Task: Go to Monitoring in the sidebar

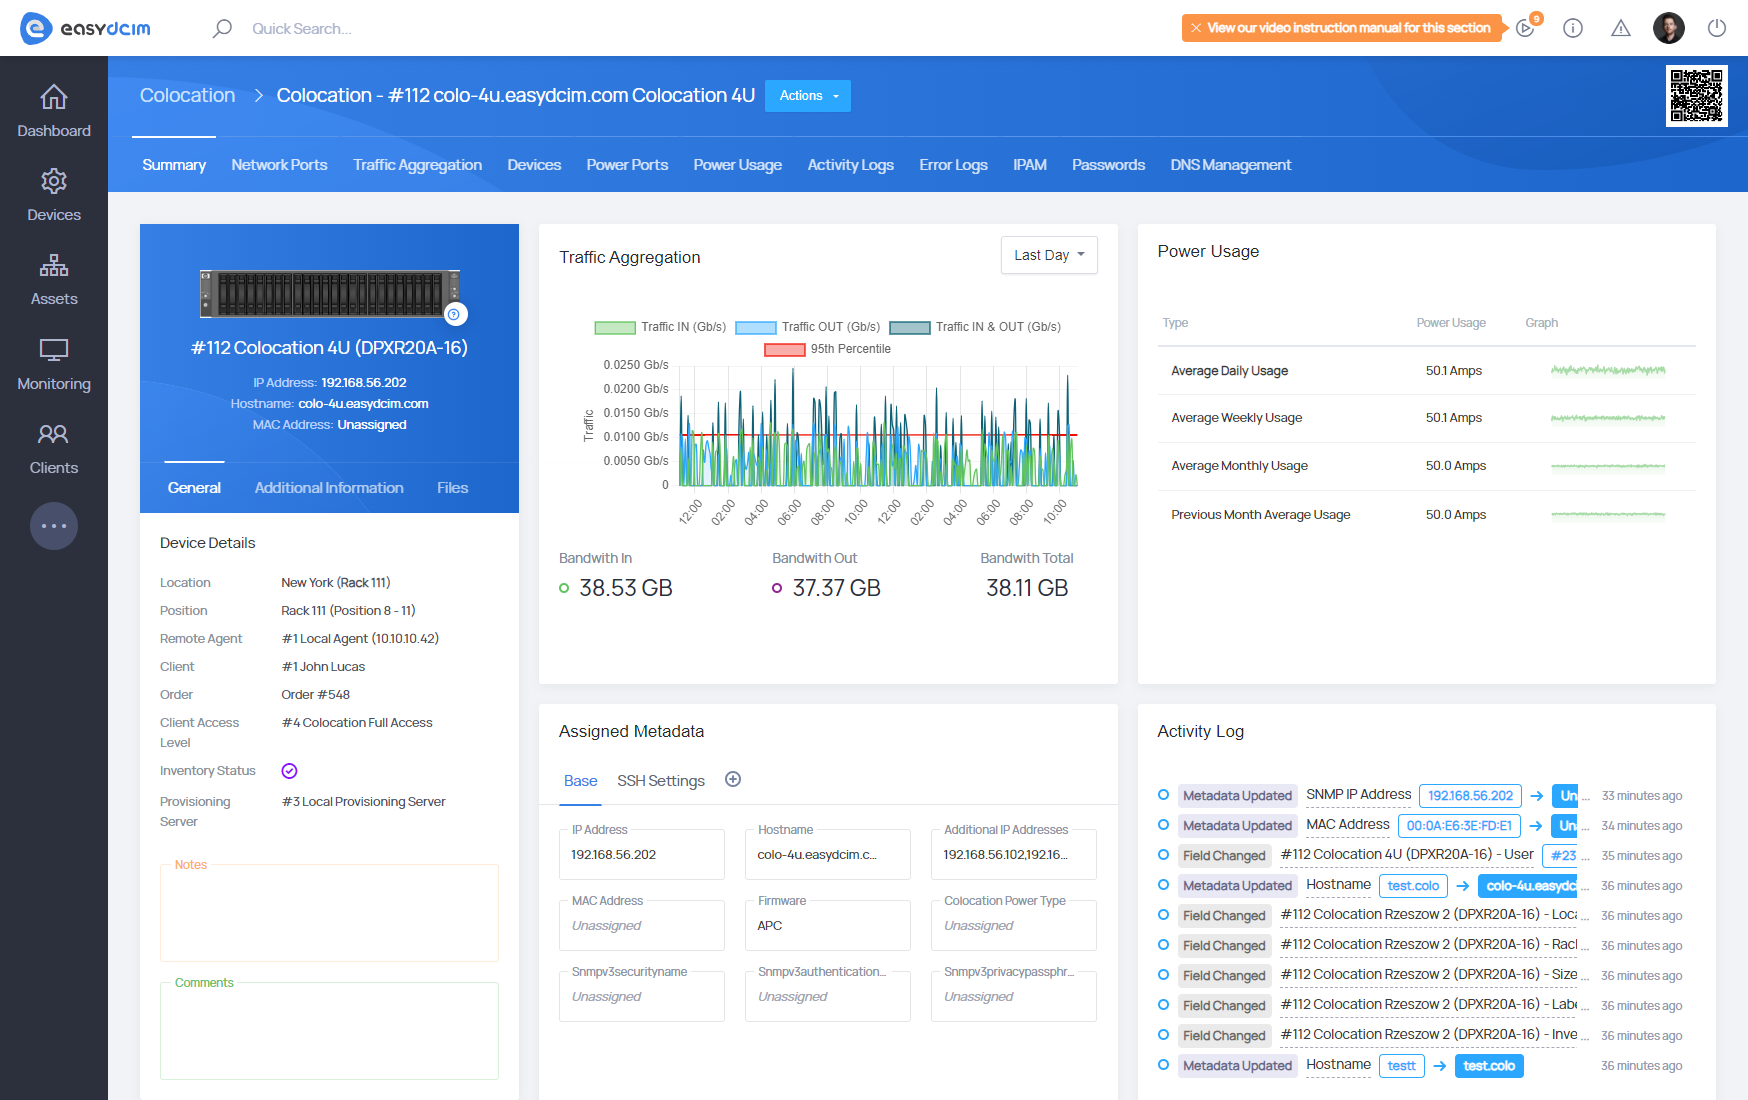Action: click(54, 364)
